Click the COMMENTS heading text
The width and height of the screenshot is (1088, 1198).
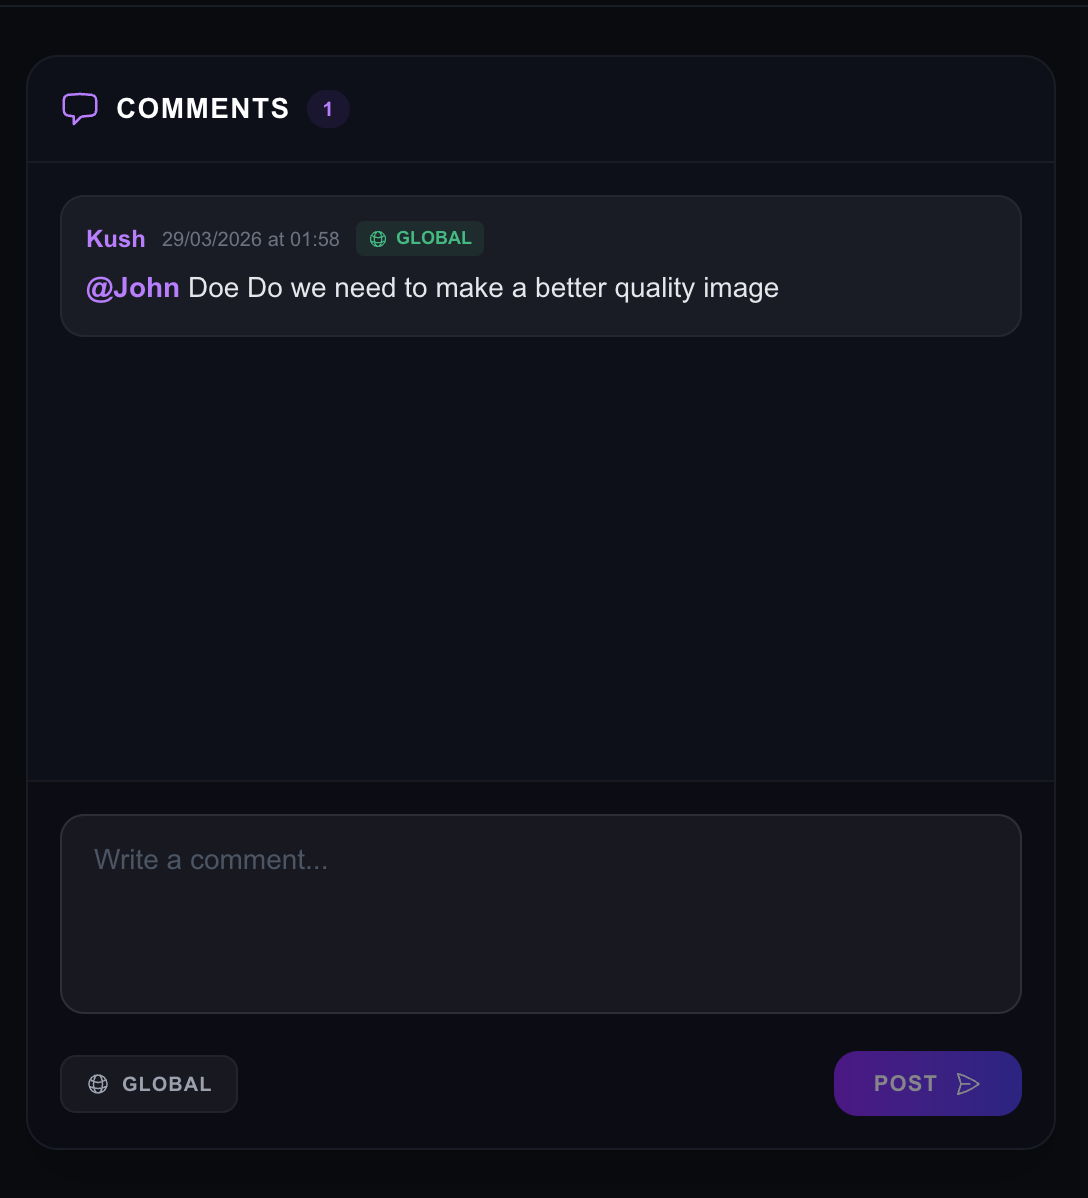click(x=203, y=109)
